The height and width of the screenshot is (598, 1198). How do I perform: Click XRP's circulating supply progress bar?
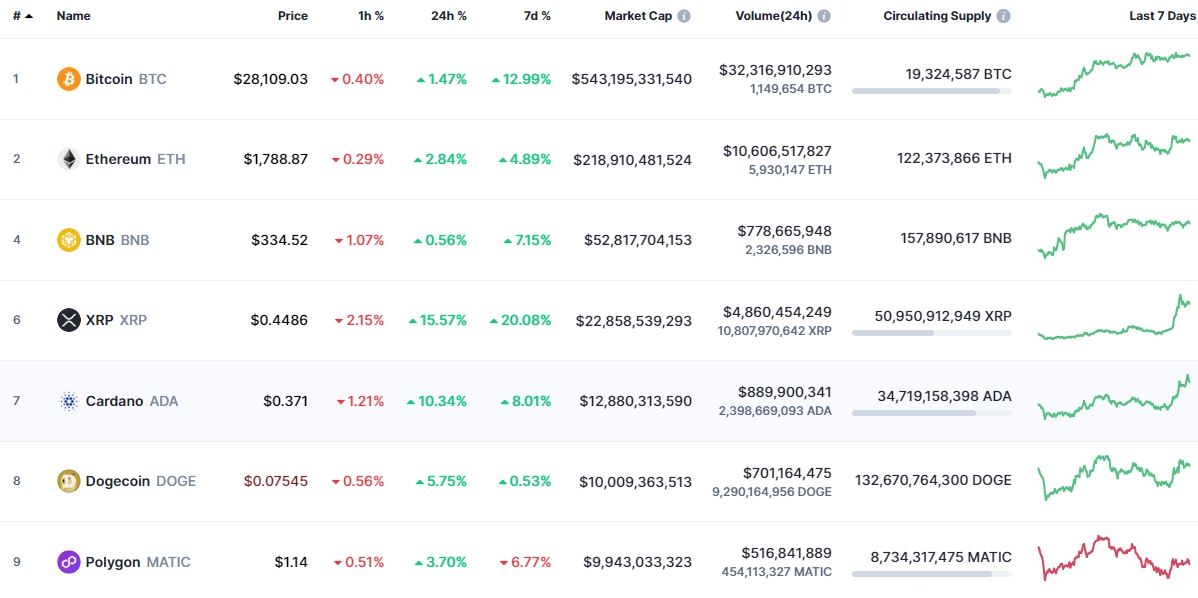(x=931, y=333)
